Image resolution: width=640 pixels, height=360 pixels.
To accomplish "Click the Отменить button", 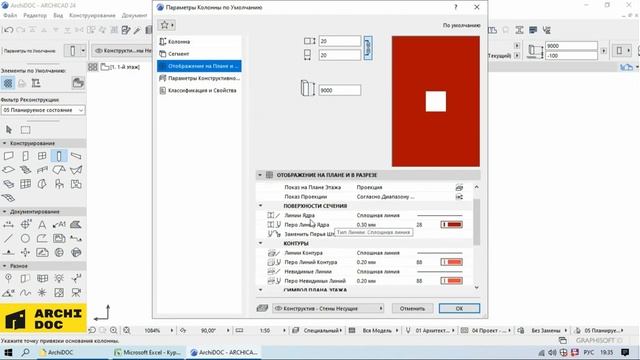I will (x=412, y=309).
